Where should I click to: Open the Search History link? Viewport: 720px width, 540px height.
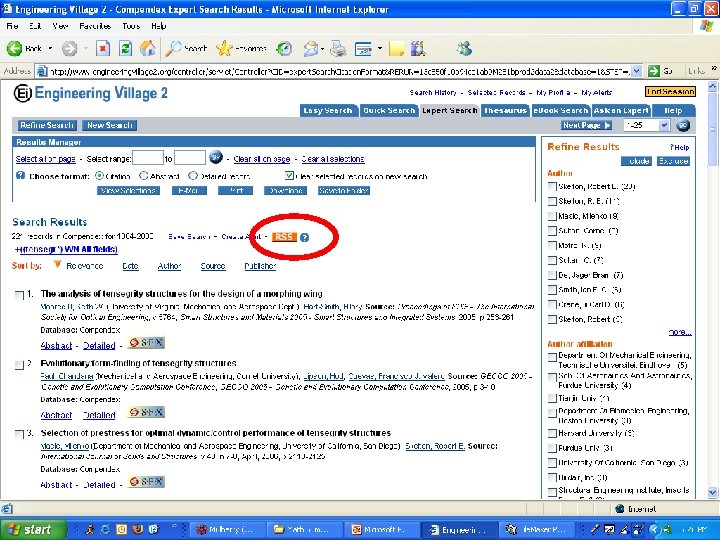click(433, 92)
